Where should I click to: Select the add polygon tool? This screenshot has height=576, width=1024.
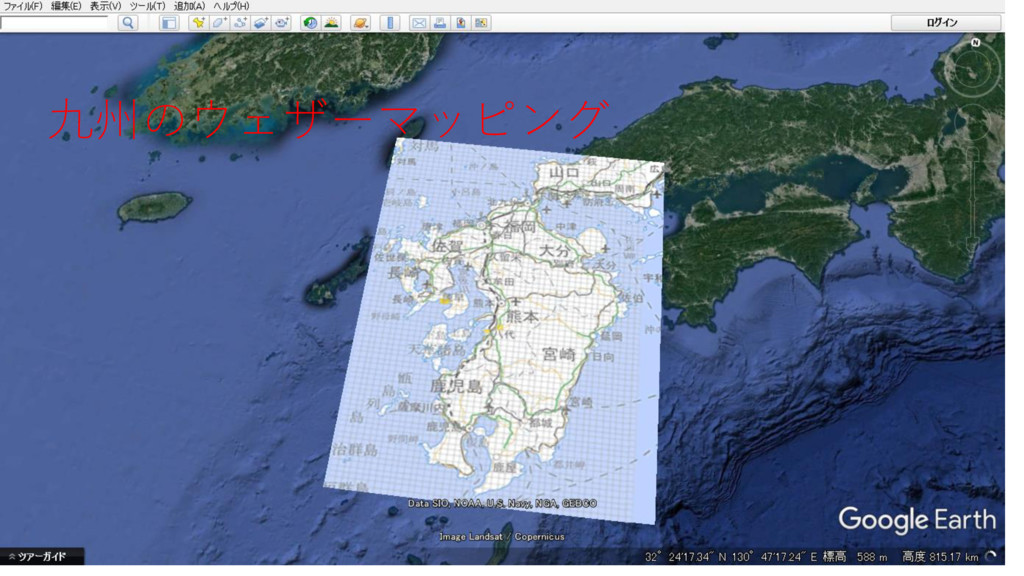pos(219,23)
